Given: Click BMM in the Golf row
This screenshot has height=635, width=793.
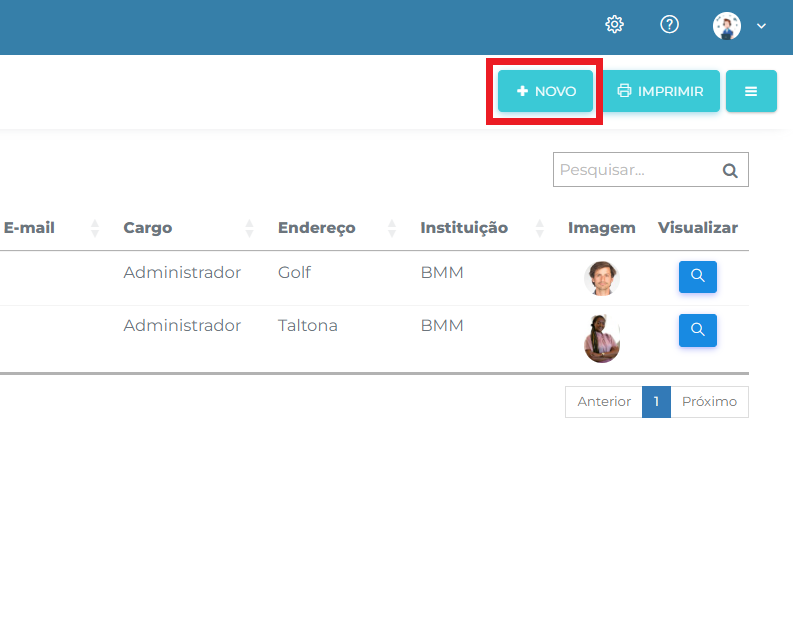Looking at the screenshot, I should point(442,273).
